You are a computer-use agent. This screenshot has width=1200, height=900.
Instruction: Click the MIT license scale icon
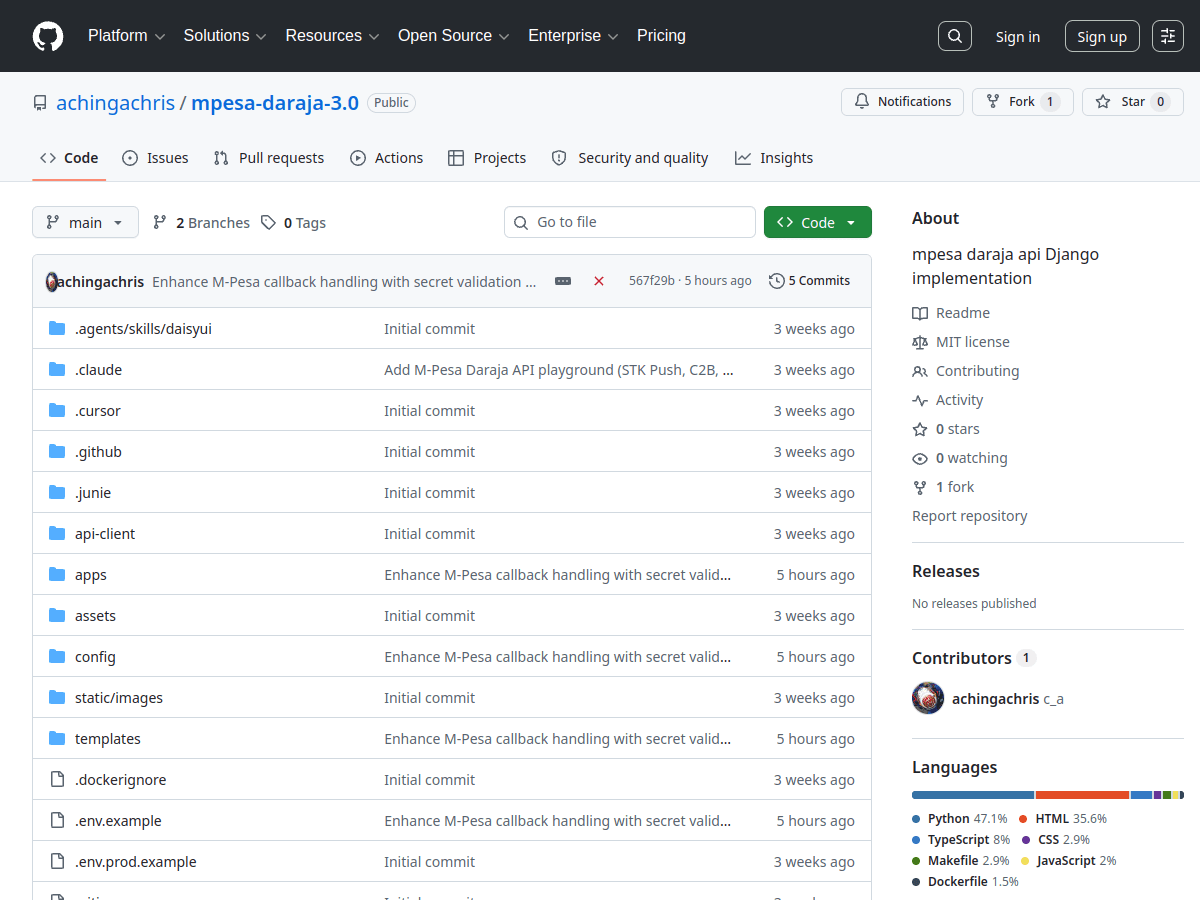[x=920, y=342]
